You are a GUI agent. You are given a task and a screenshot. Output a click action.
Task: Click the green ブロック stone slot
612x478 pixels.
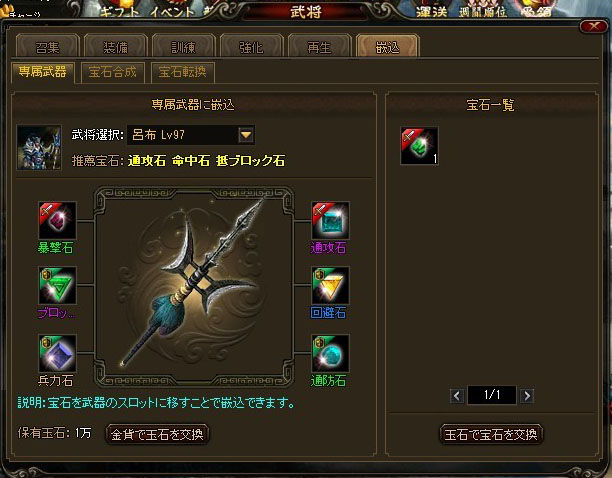pos(57,286)
